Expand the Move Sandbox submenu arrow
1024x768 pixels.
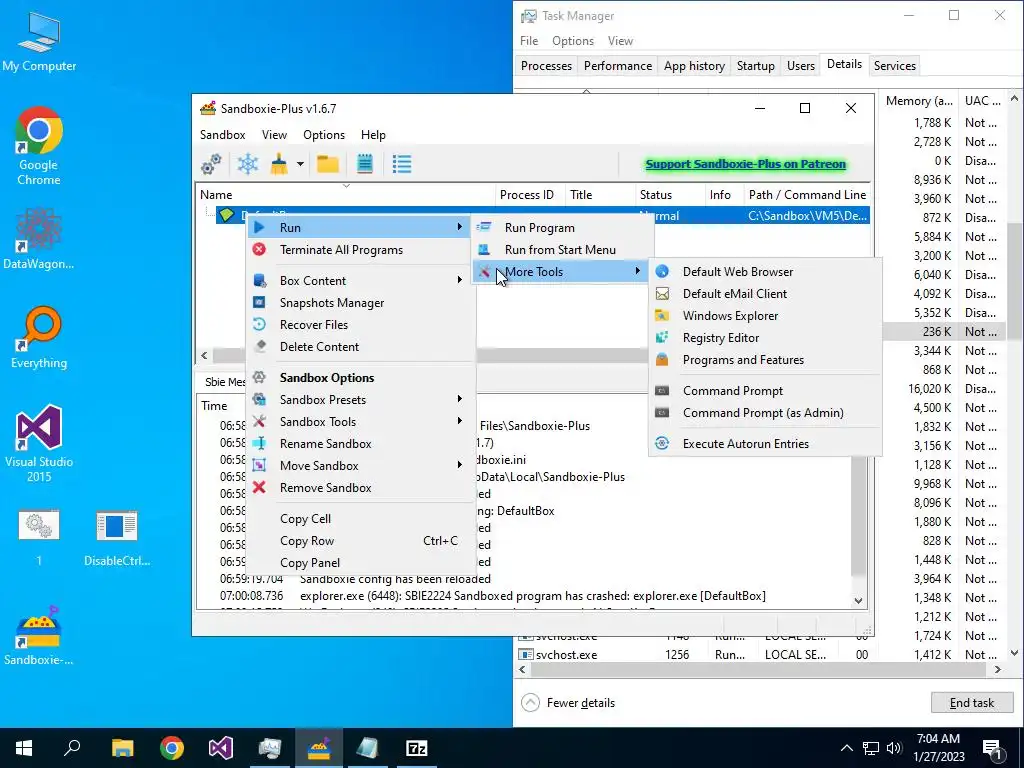click(460, 465)
